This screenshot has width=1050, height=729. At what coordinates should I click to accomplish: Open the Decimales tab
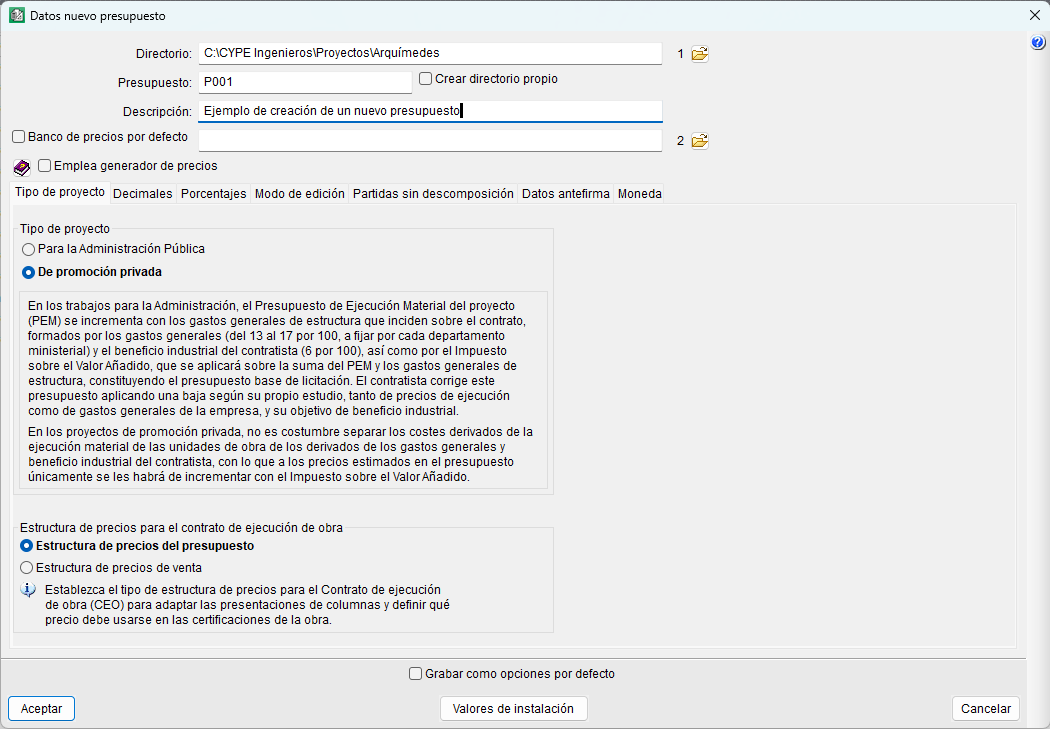pyautogui.click(x=143, y=193)
